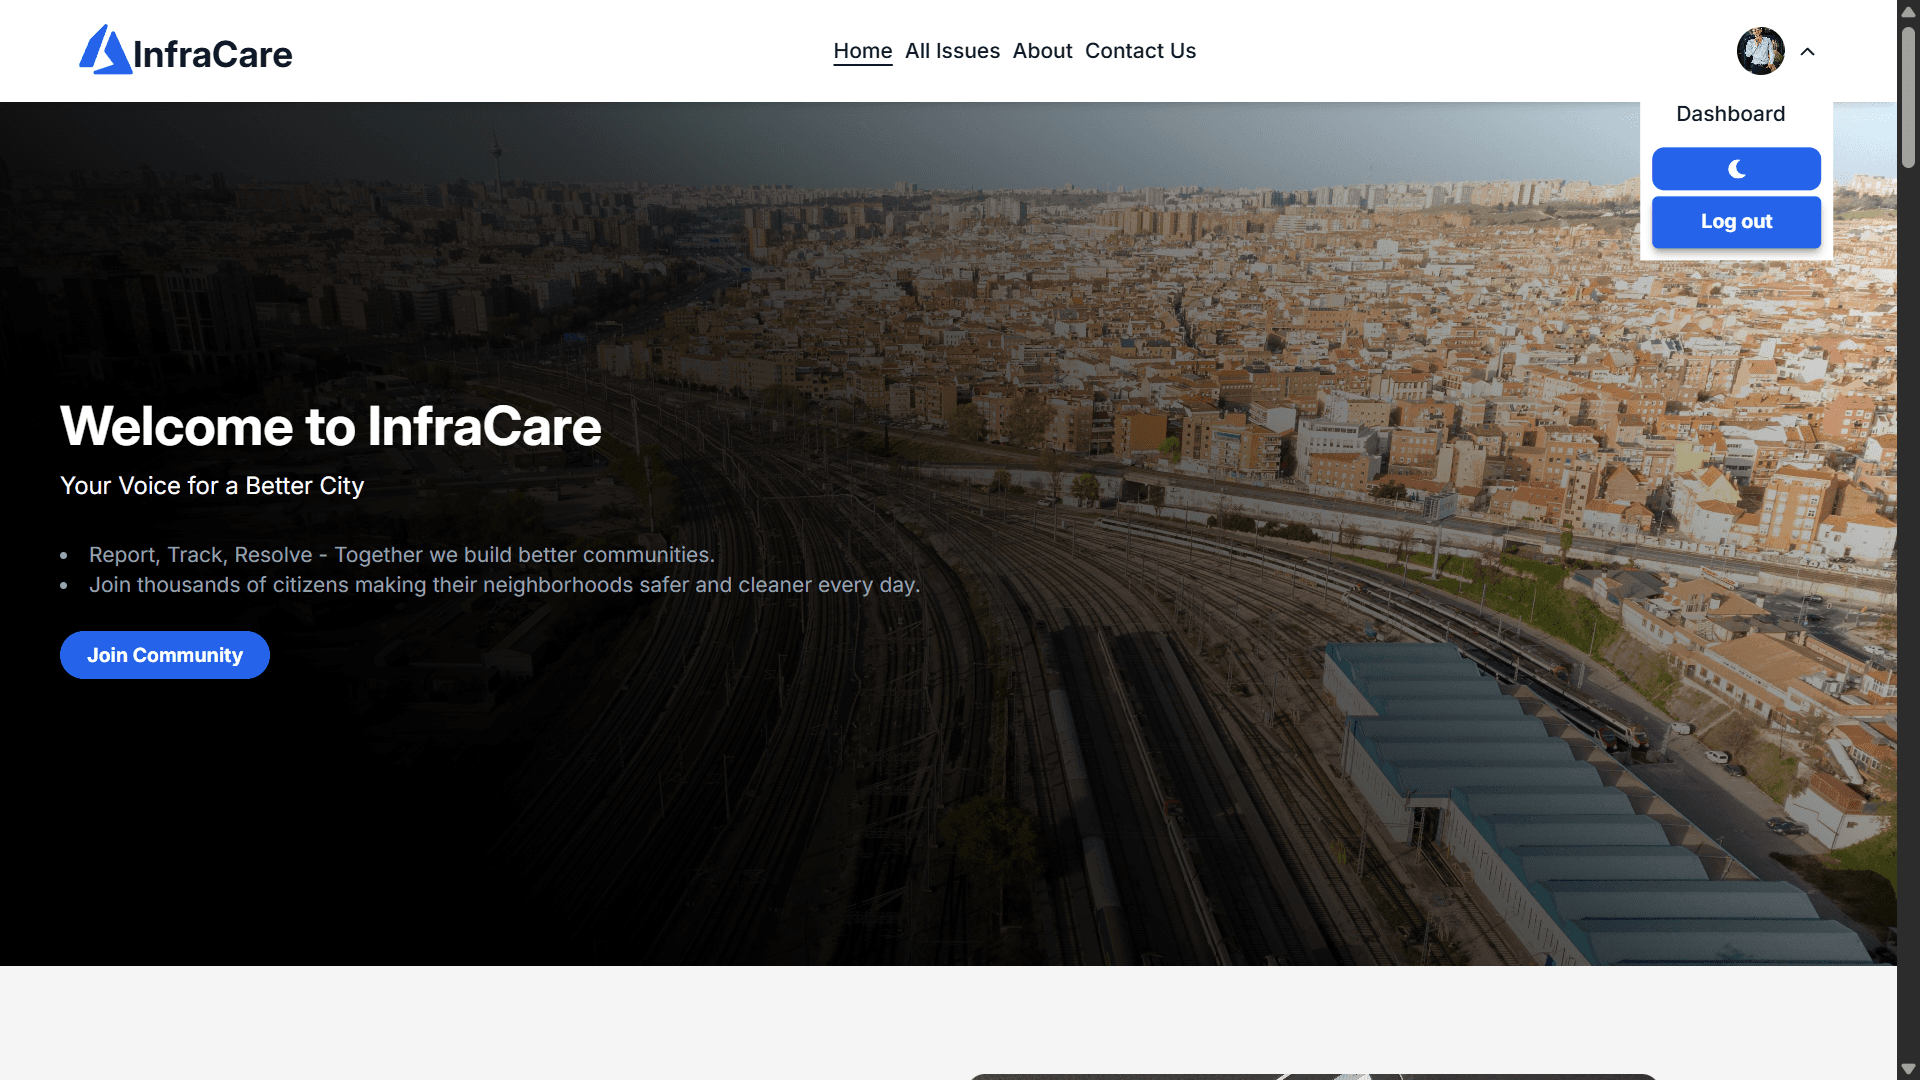Screen dimensions: 1920x1080
Task: Go to the Home nav link
Action: coord(862,51)
